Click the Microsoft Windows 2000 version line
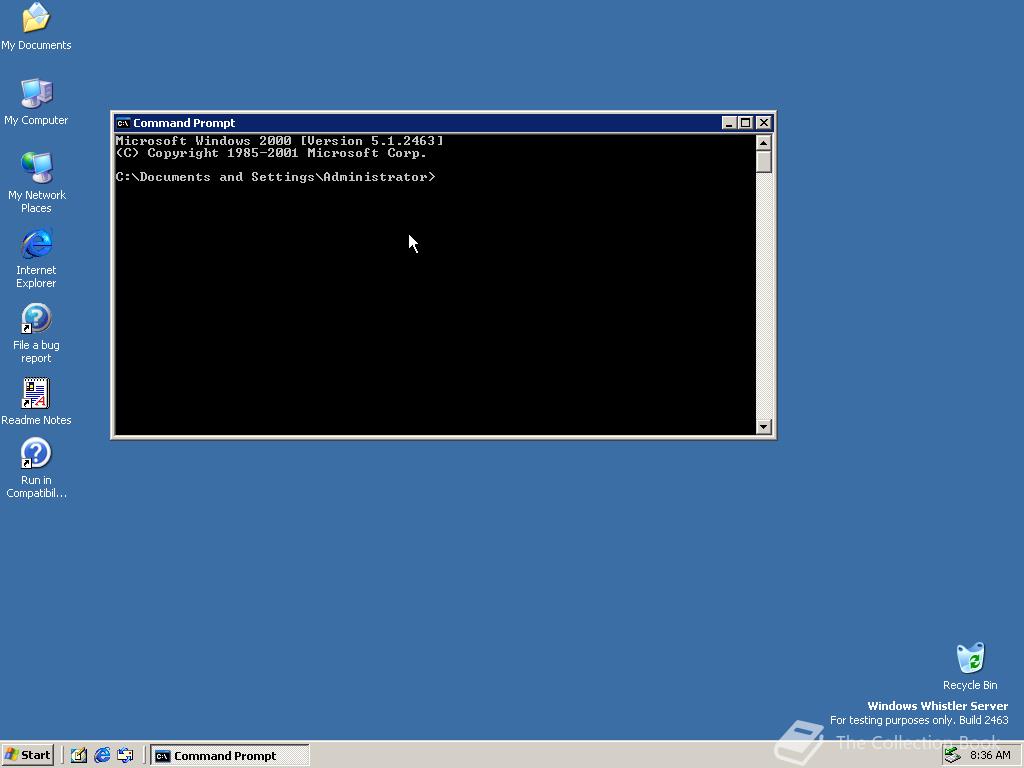This screenshot has width=1024, height=768. click(280, 140)
